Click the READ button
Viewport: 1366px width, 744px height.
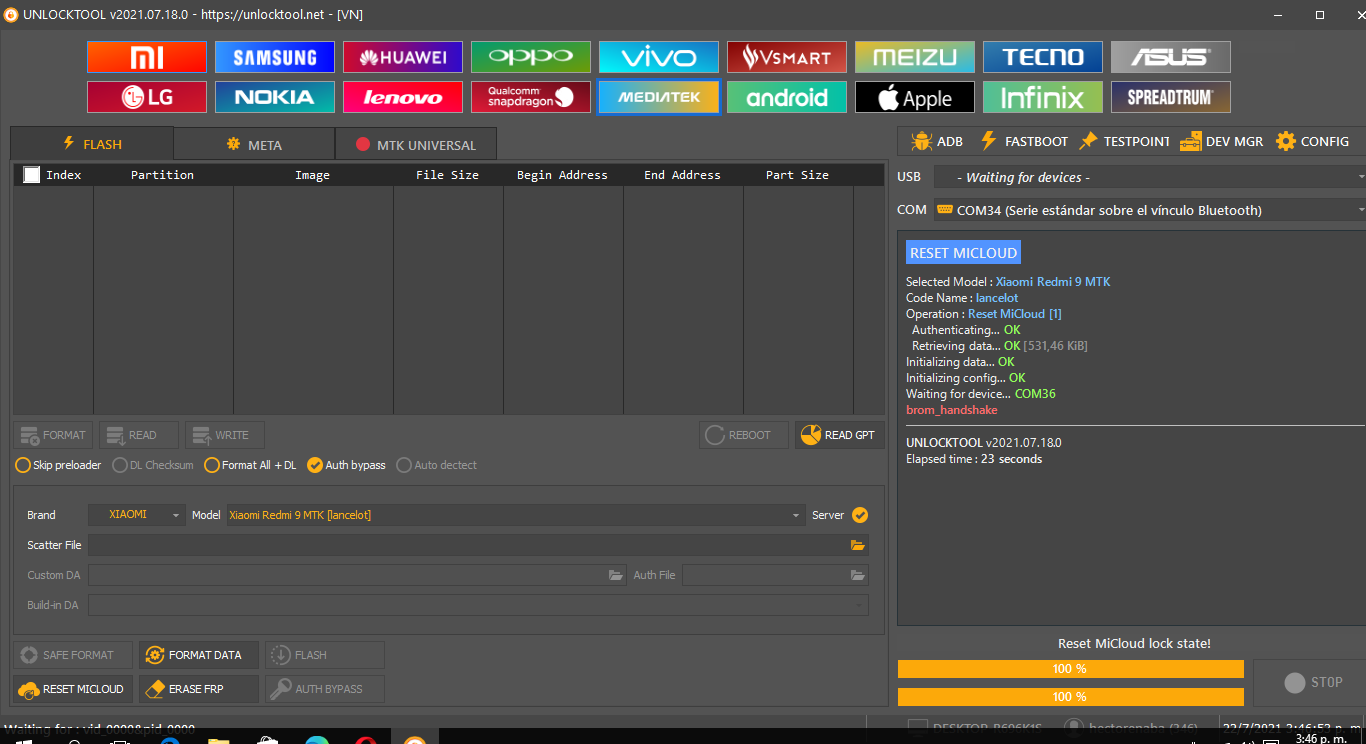click(x=139, y=435)
